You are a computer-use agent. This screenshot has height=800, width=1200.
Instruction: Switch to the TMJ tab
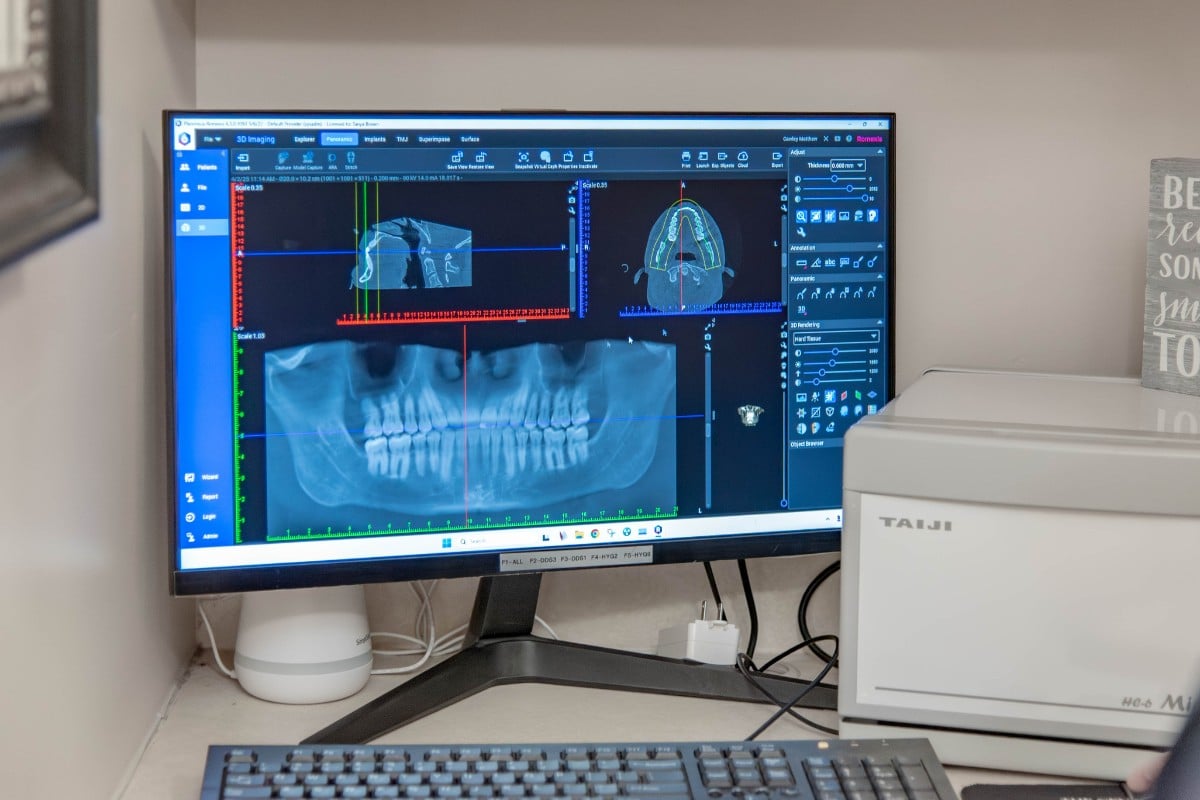[x=402, y=139]
